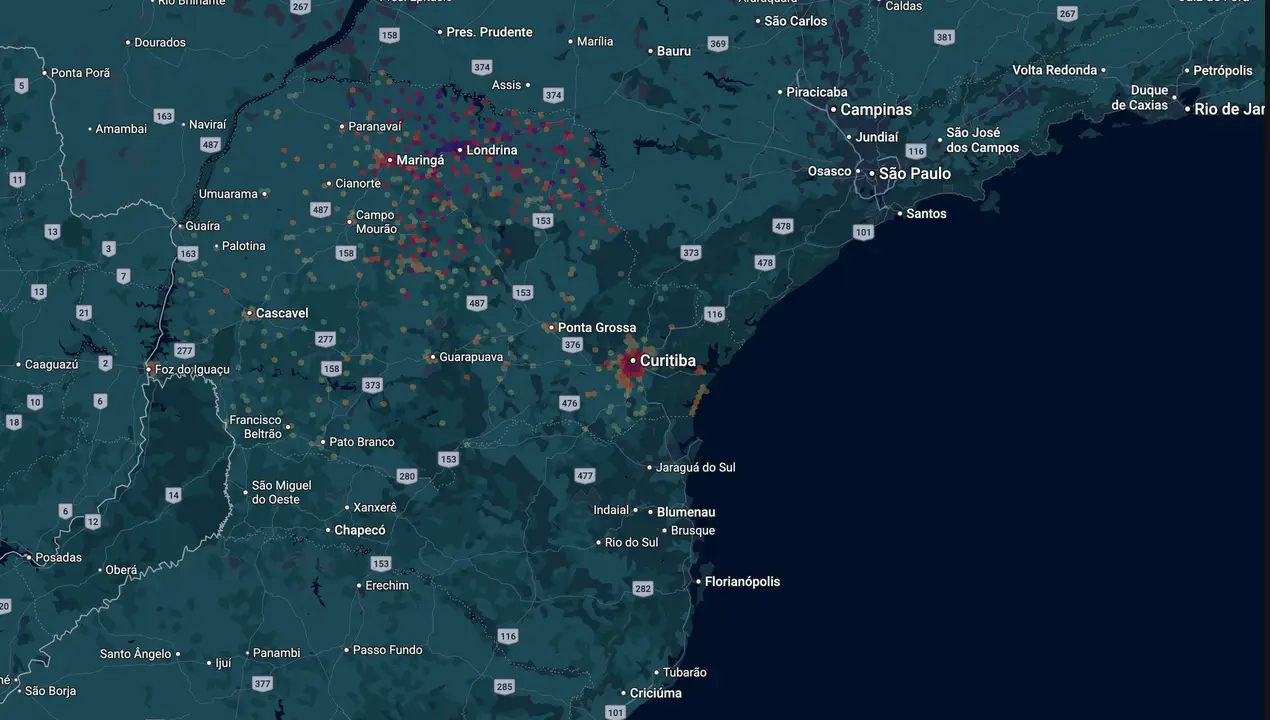Select the Piracicaba city label
This screenshot has height=720, width=1270.
817,92
